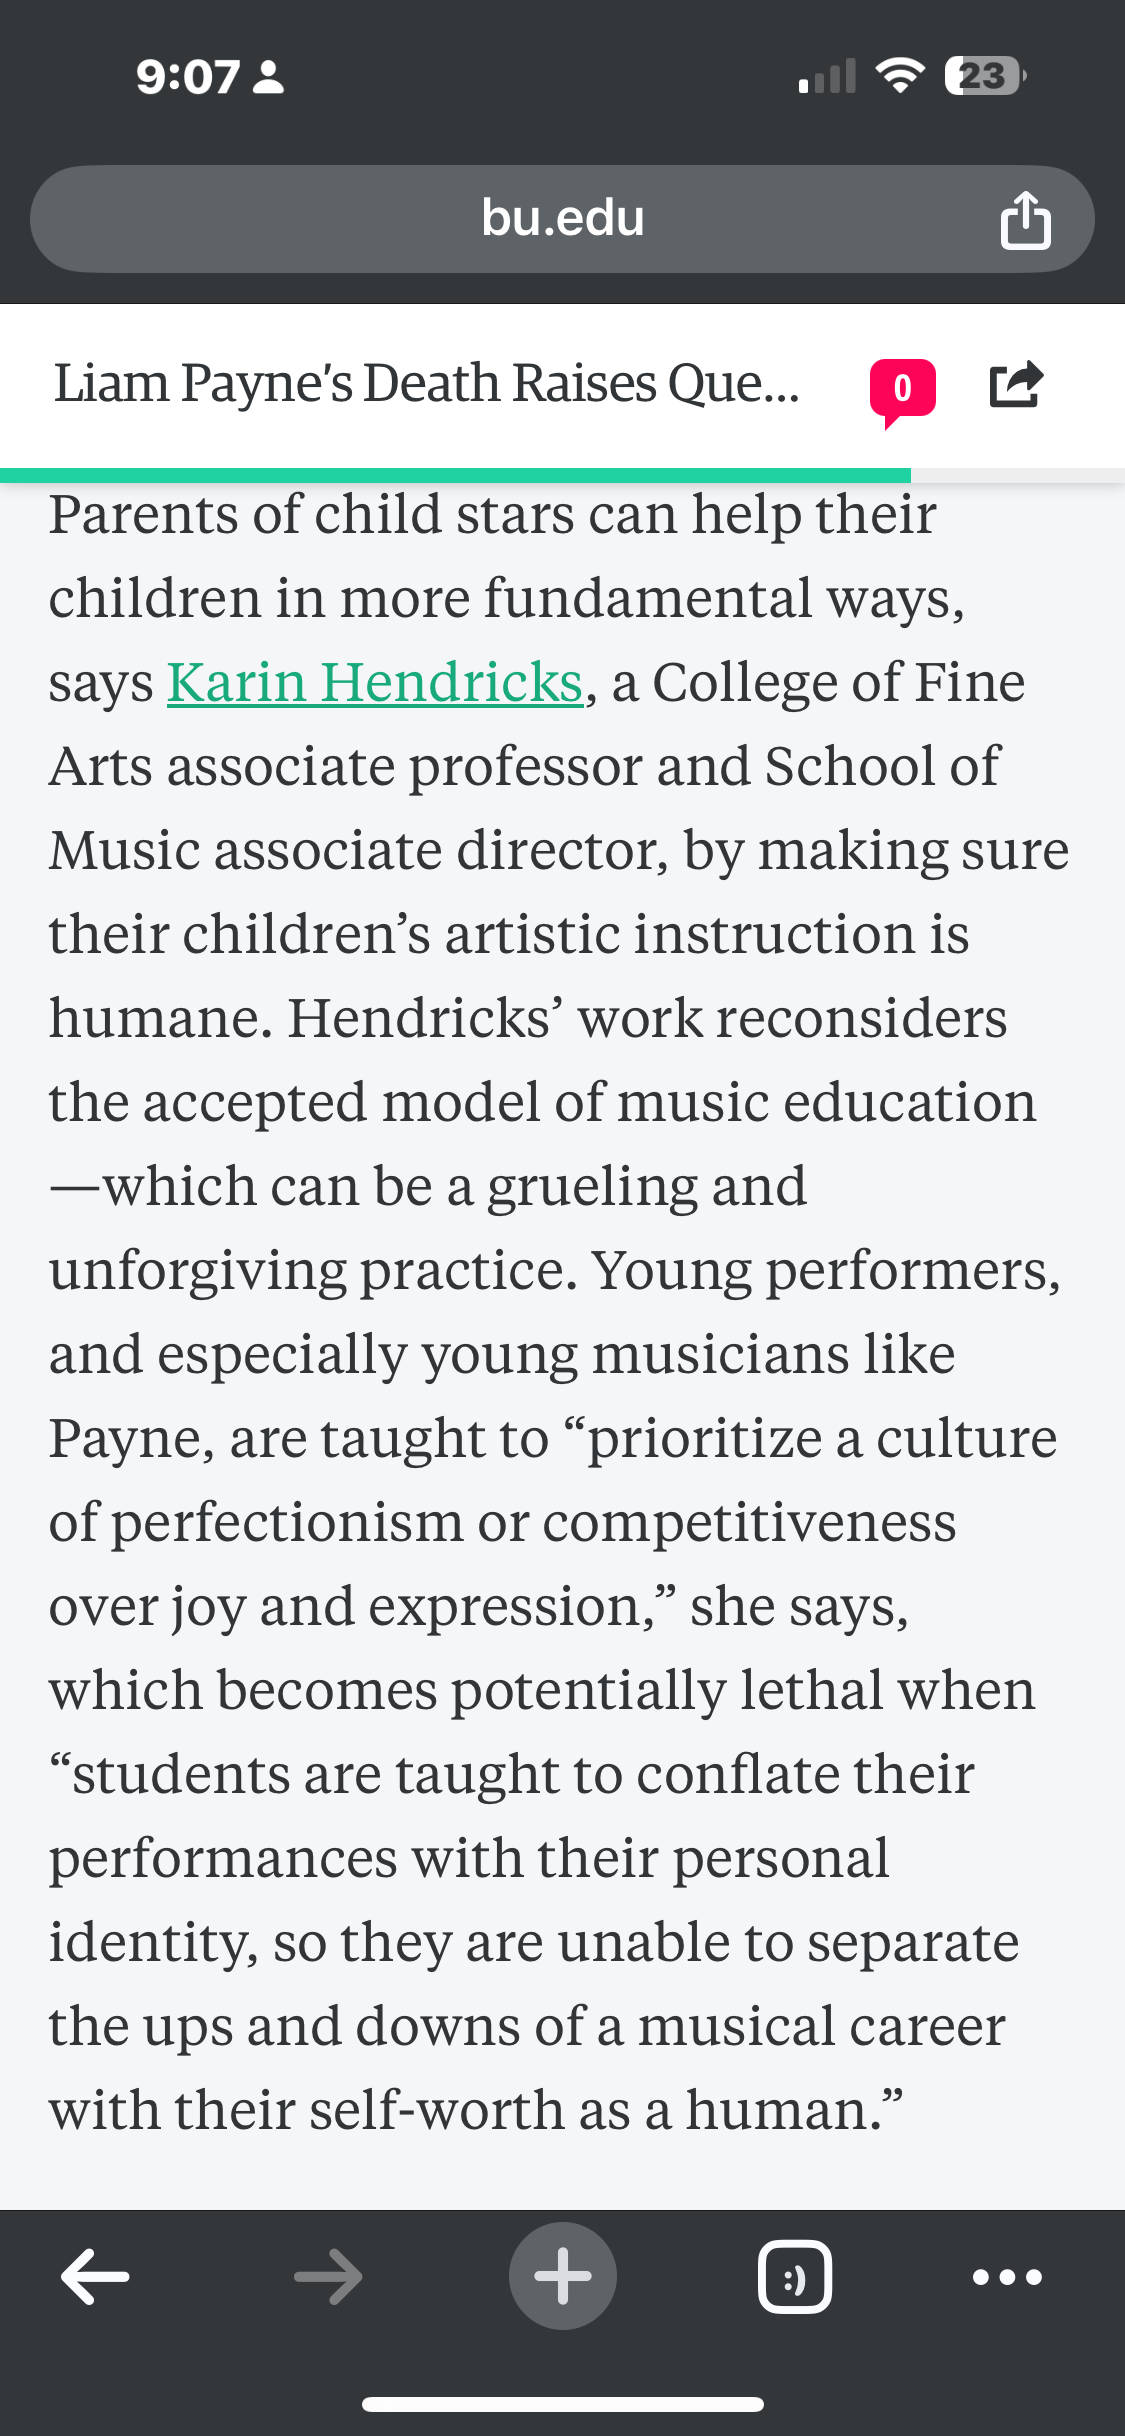
Task: Open the tab switcher icon
Action: coord(795,2277)
